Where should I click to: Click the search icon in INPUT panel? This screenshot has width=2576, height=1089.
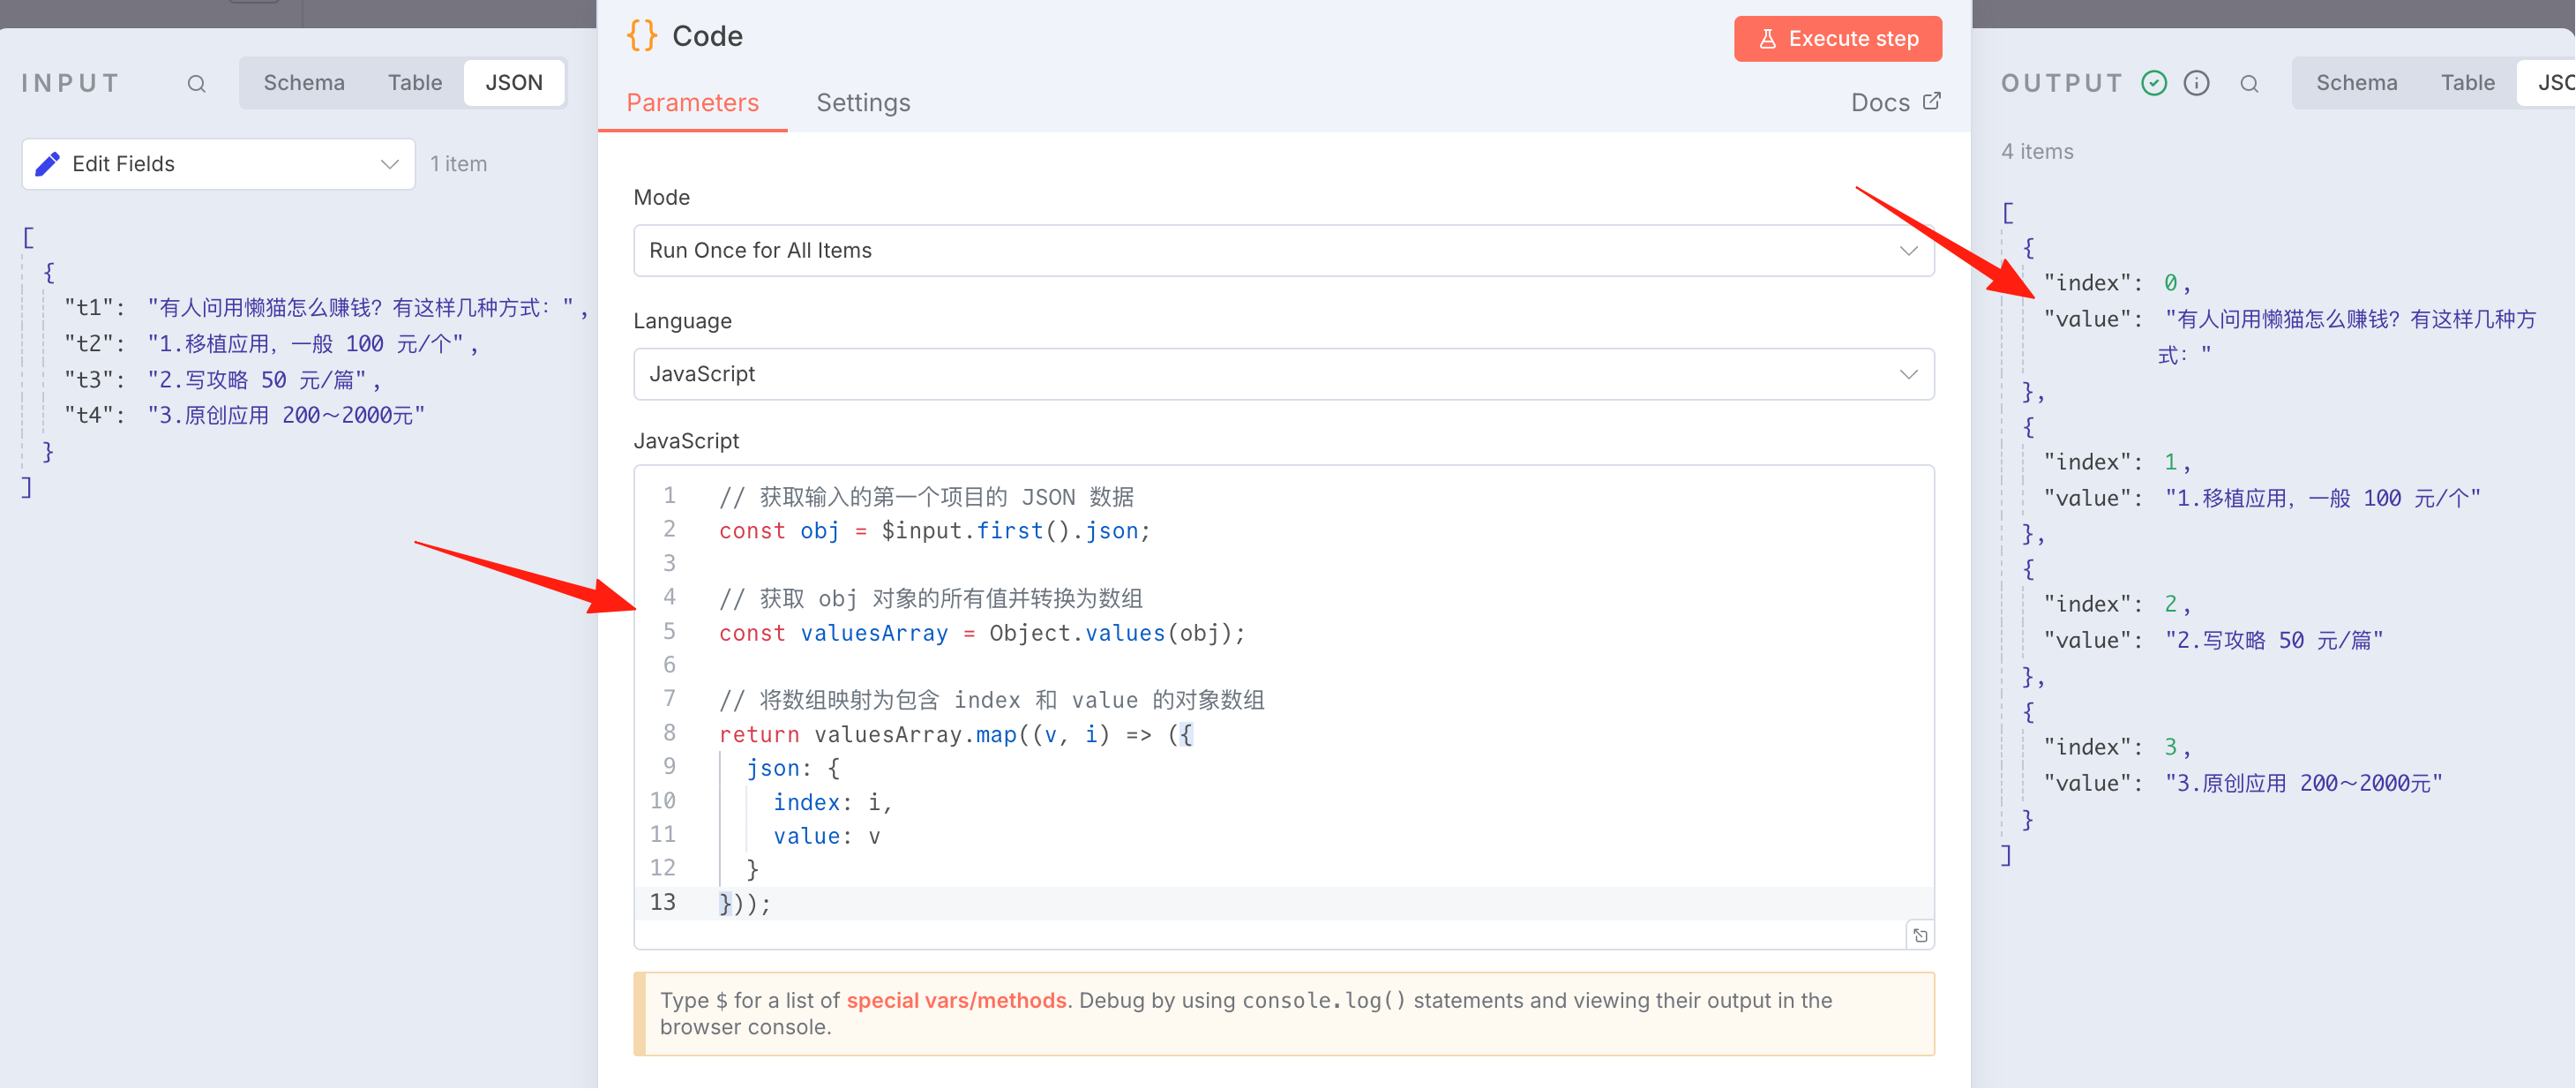[x=196, y=84]
